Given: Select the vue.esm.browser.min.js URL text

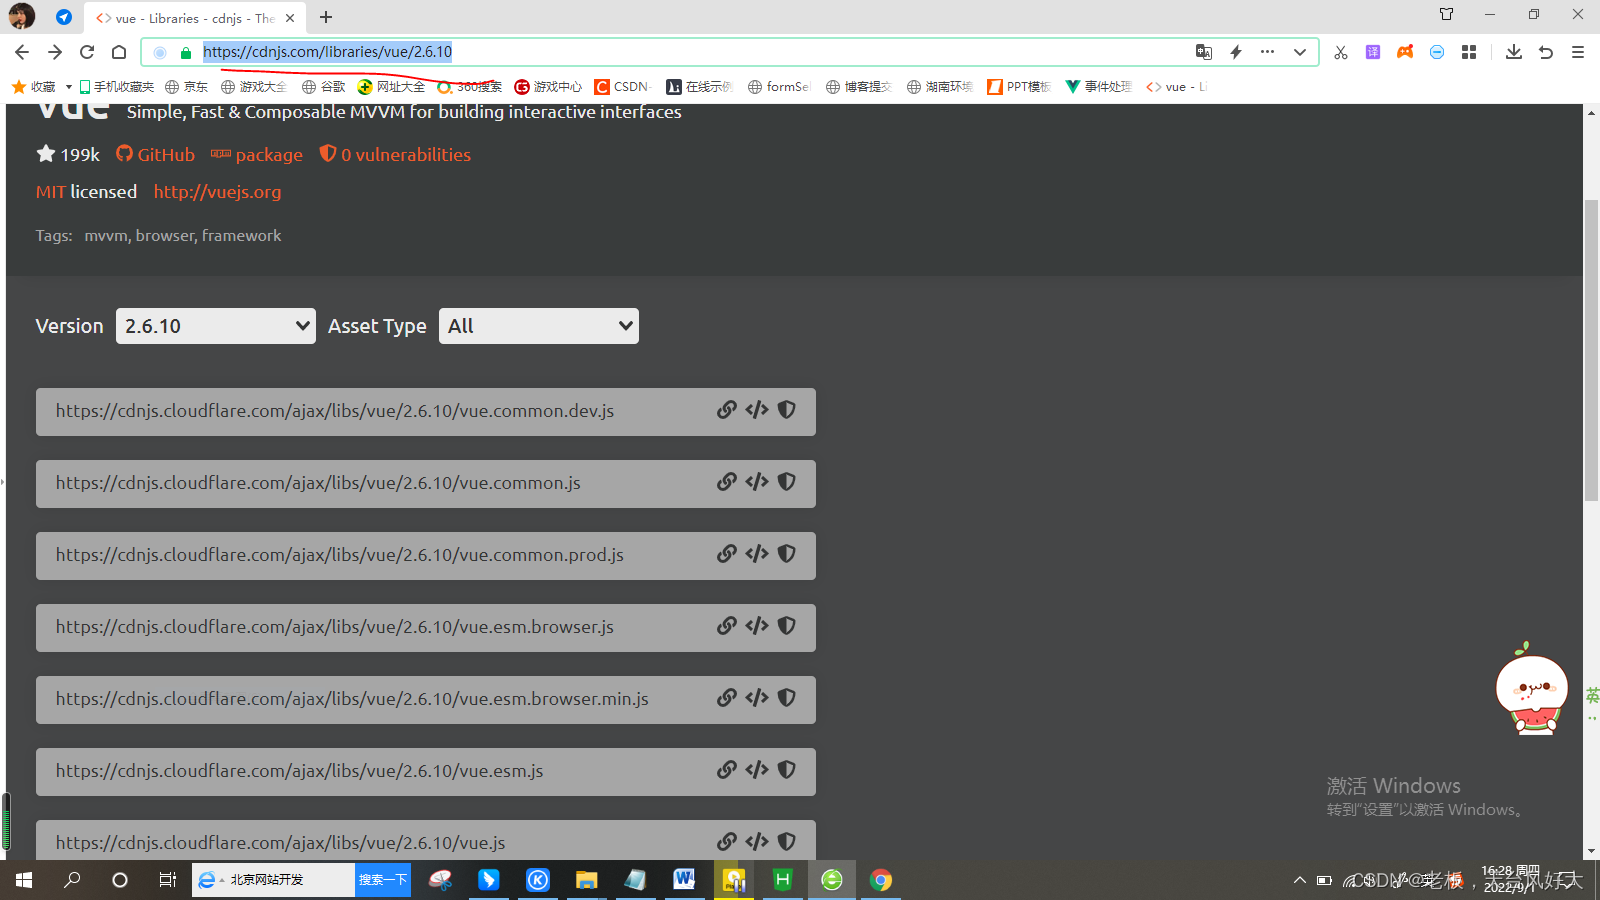Looking at the screenshot, I should tap(352, 699).
